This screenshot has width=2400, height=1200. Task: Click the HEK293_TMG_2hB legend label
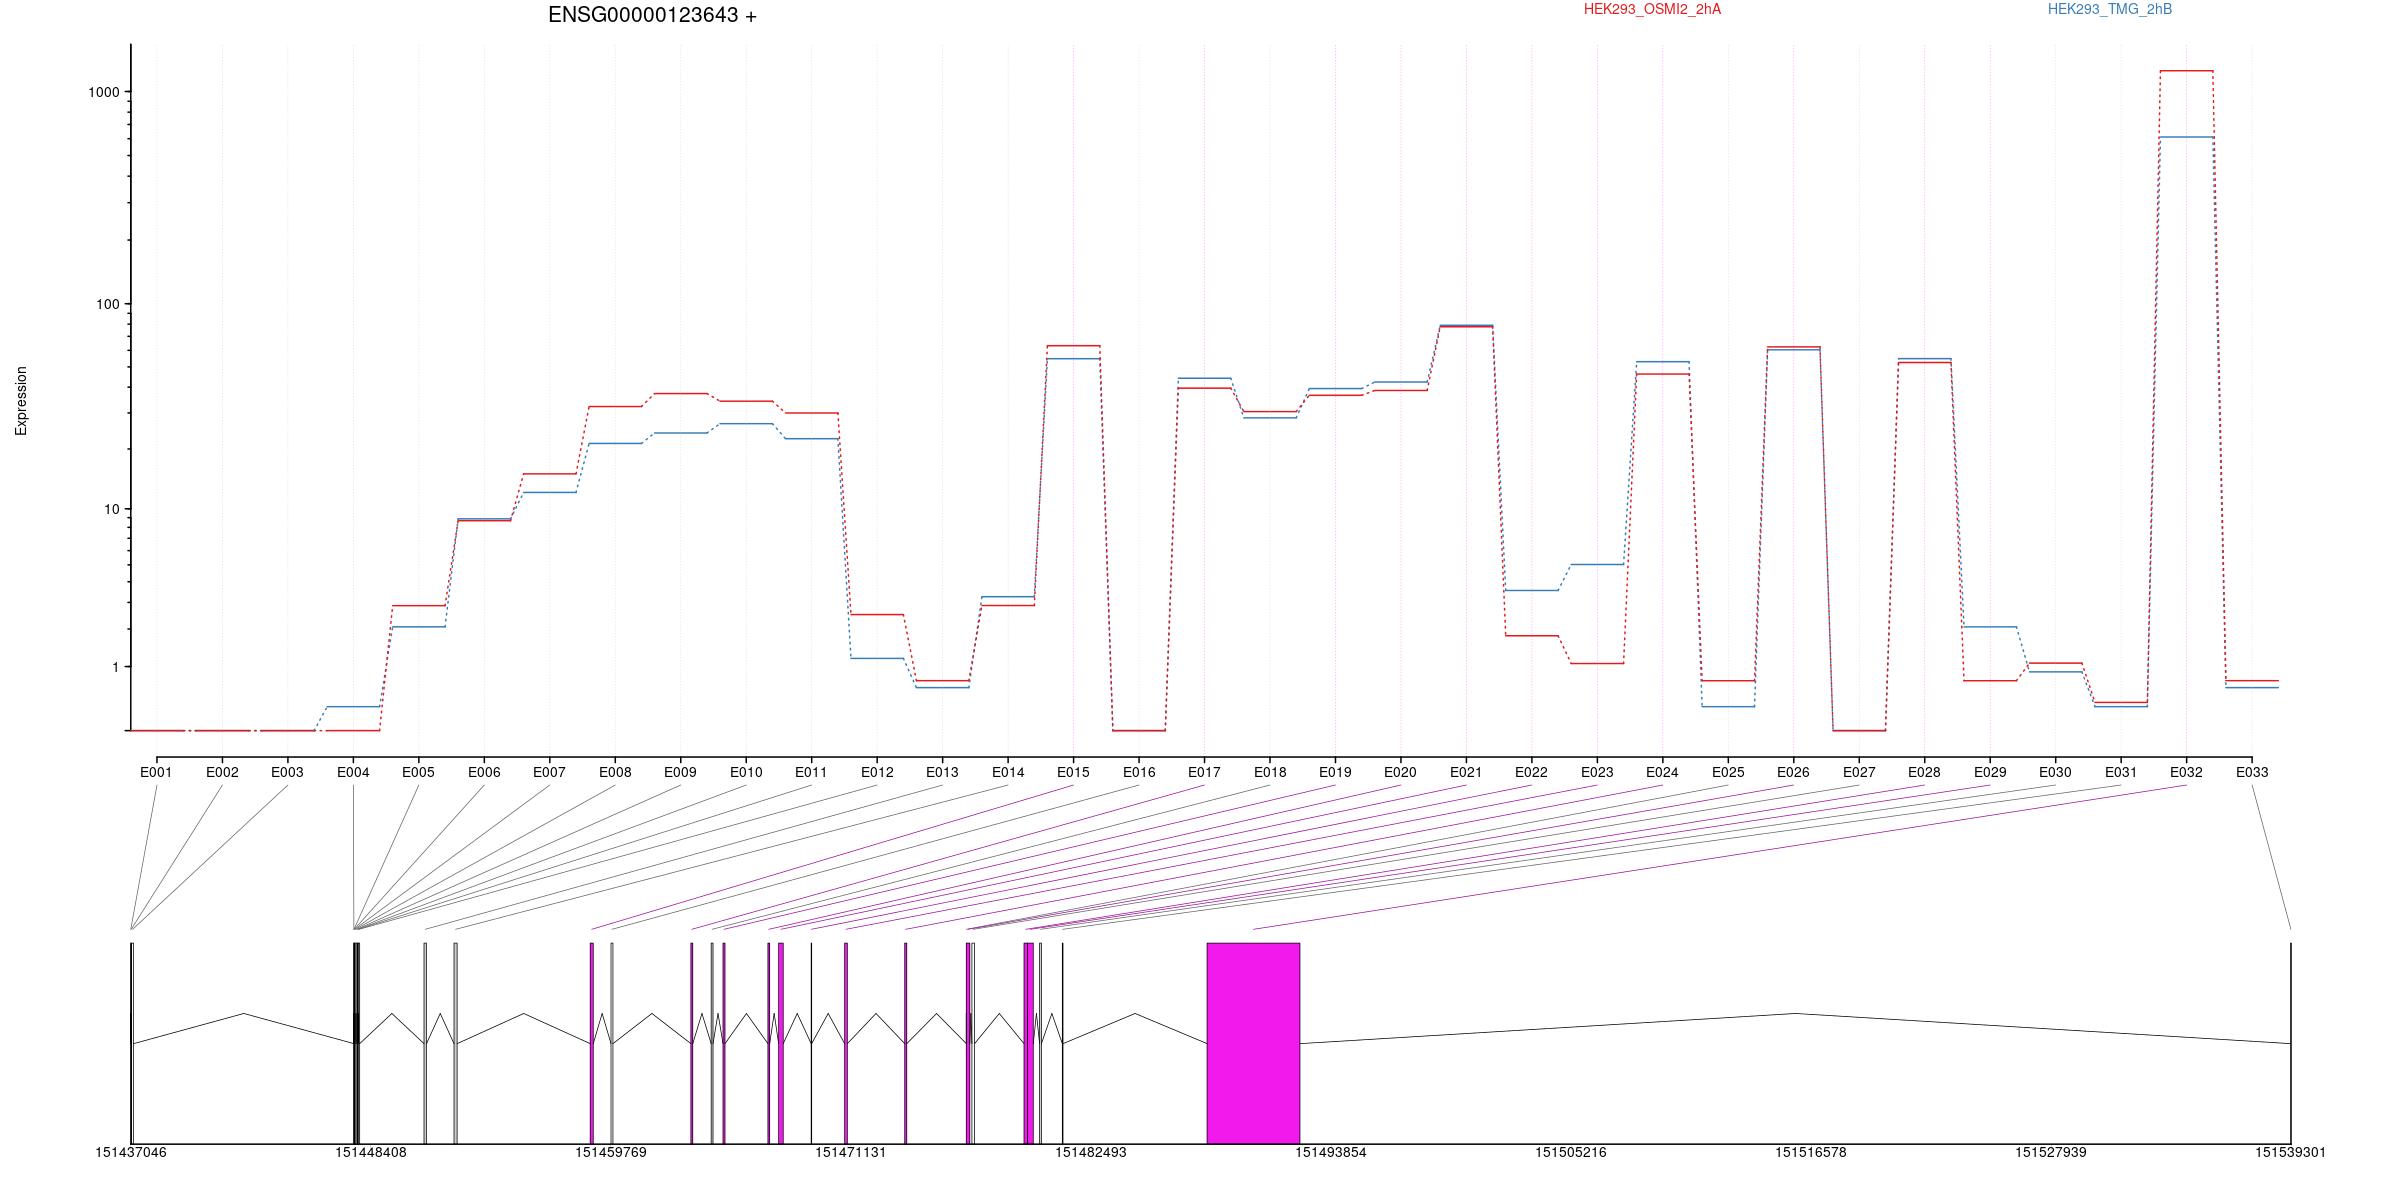tap(2110, 9)
